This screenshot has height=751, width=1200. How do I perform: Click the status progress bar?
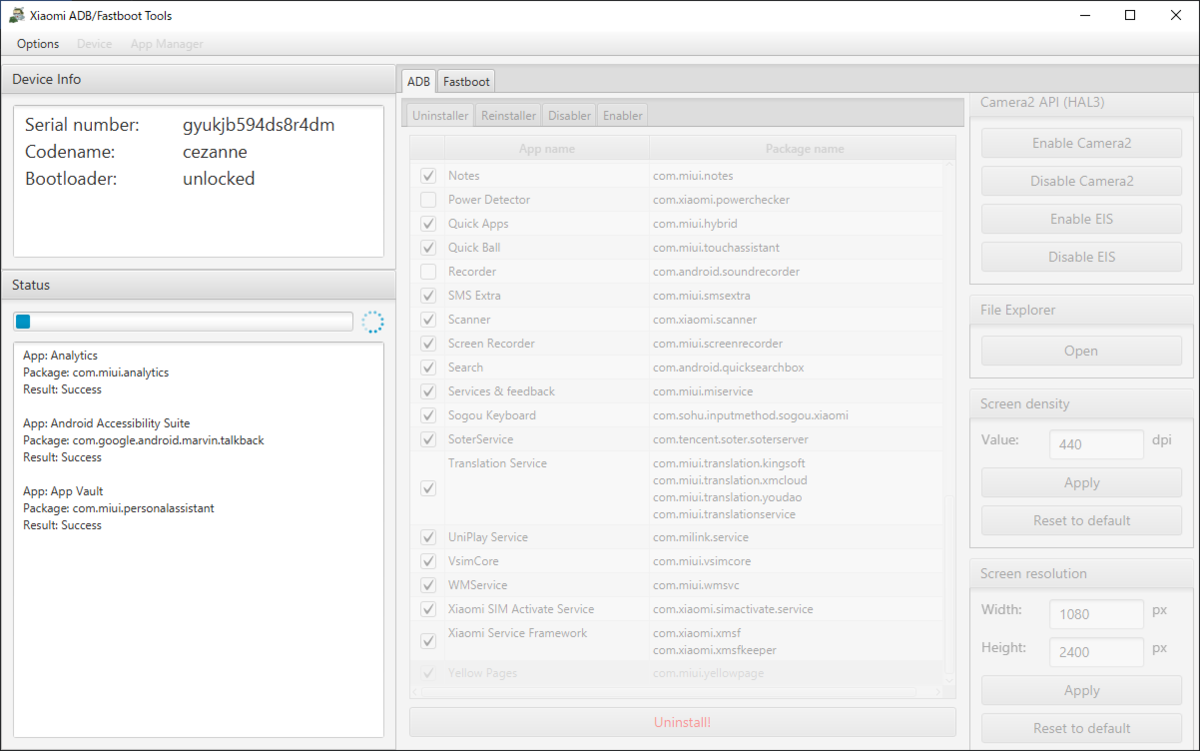(183, 321)
